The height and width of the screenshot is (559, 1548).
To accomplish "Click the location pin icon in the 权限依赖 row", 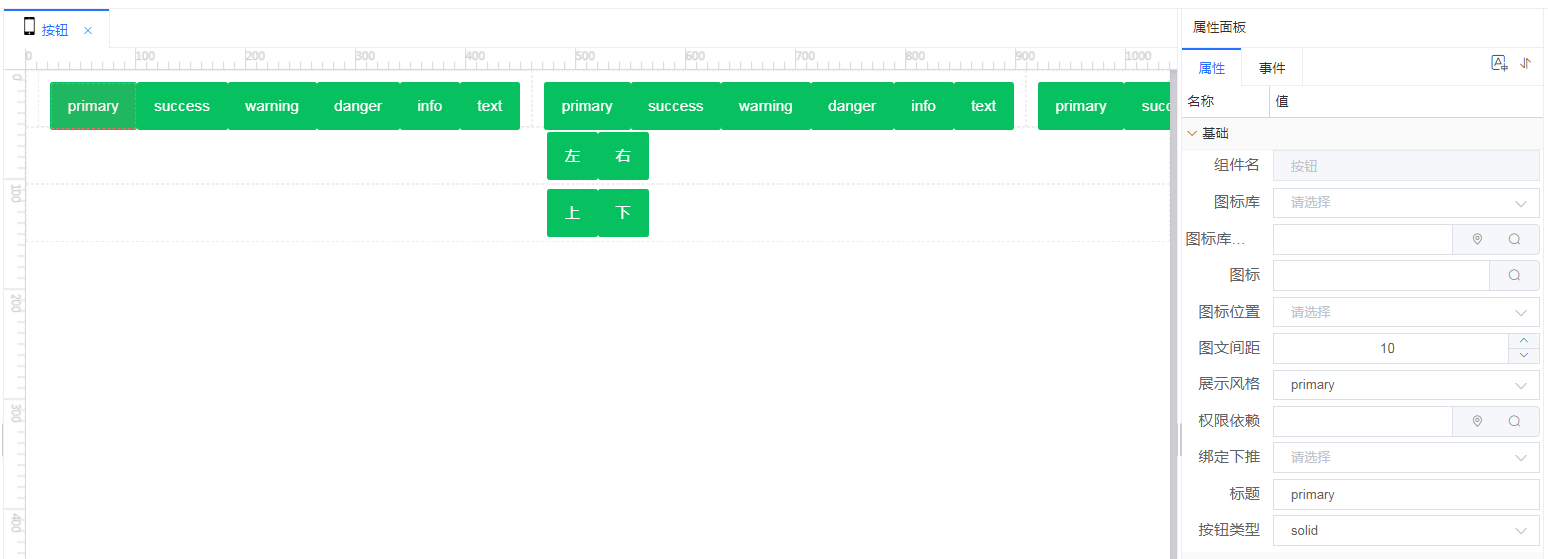I will tap(1477, 421).
